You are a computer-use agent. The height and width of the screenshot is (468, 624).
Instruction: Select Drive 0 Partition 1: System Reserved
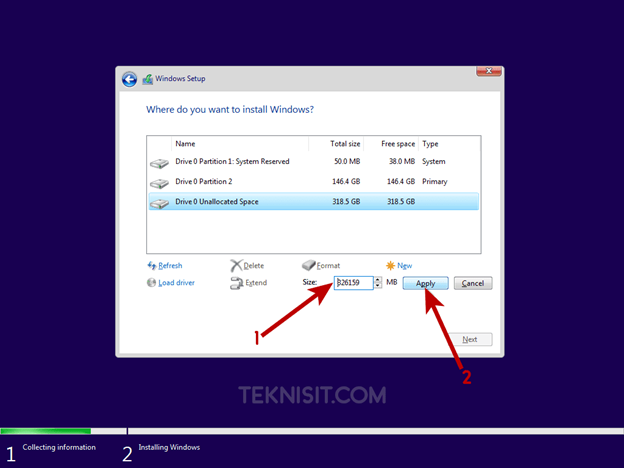point(314,162)
